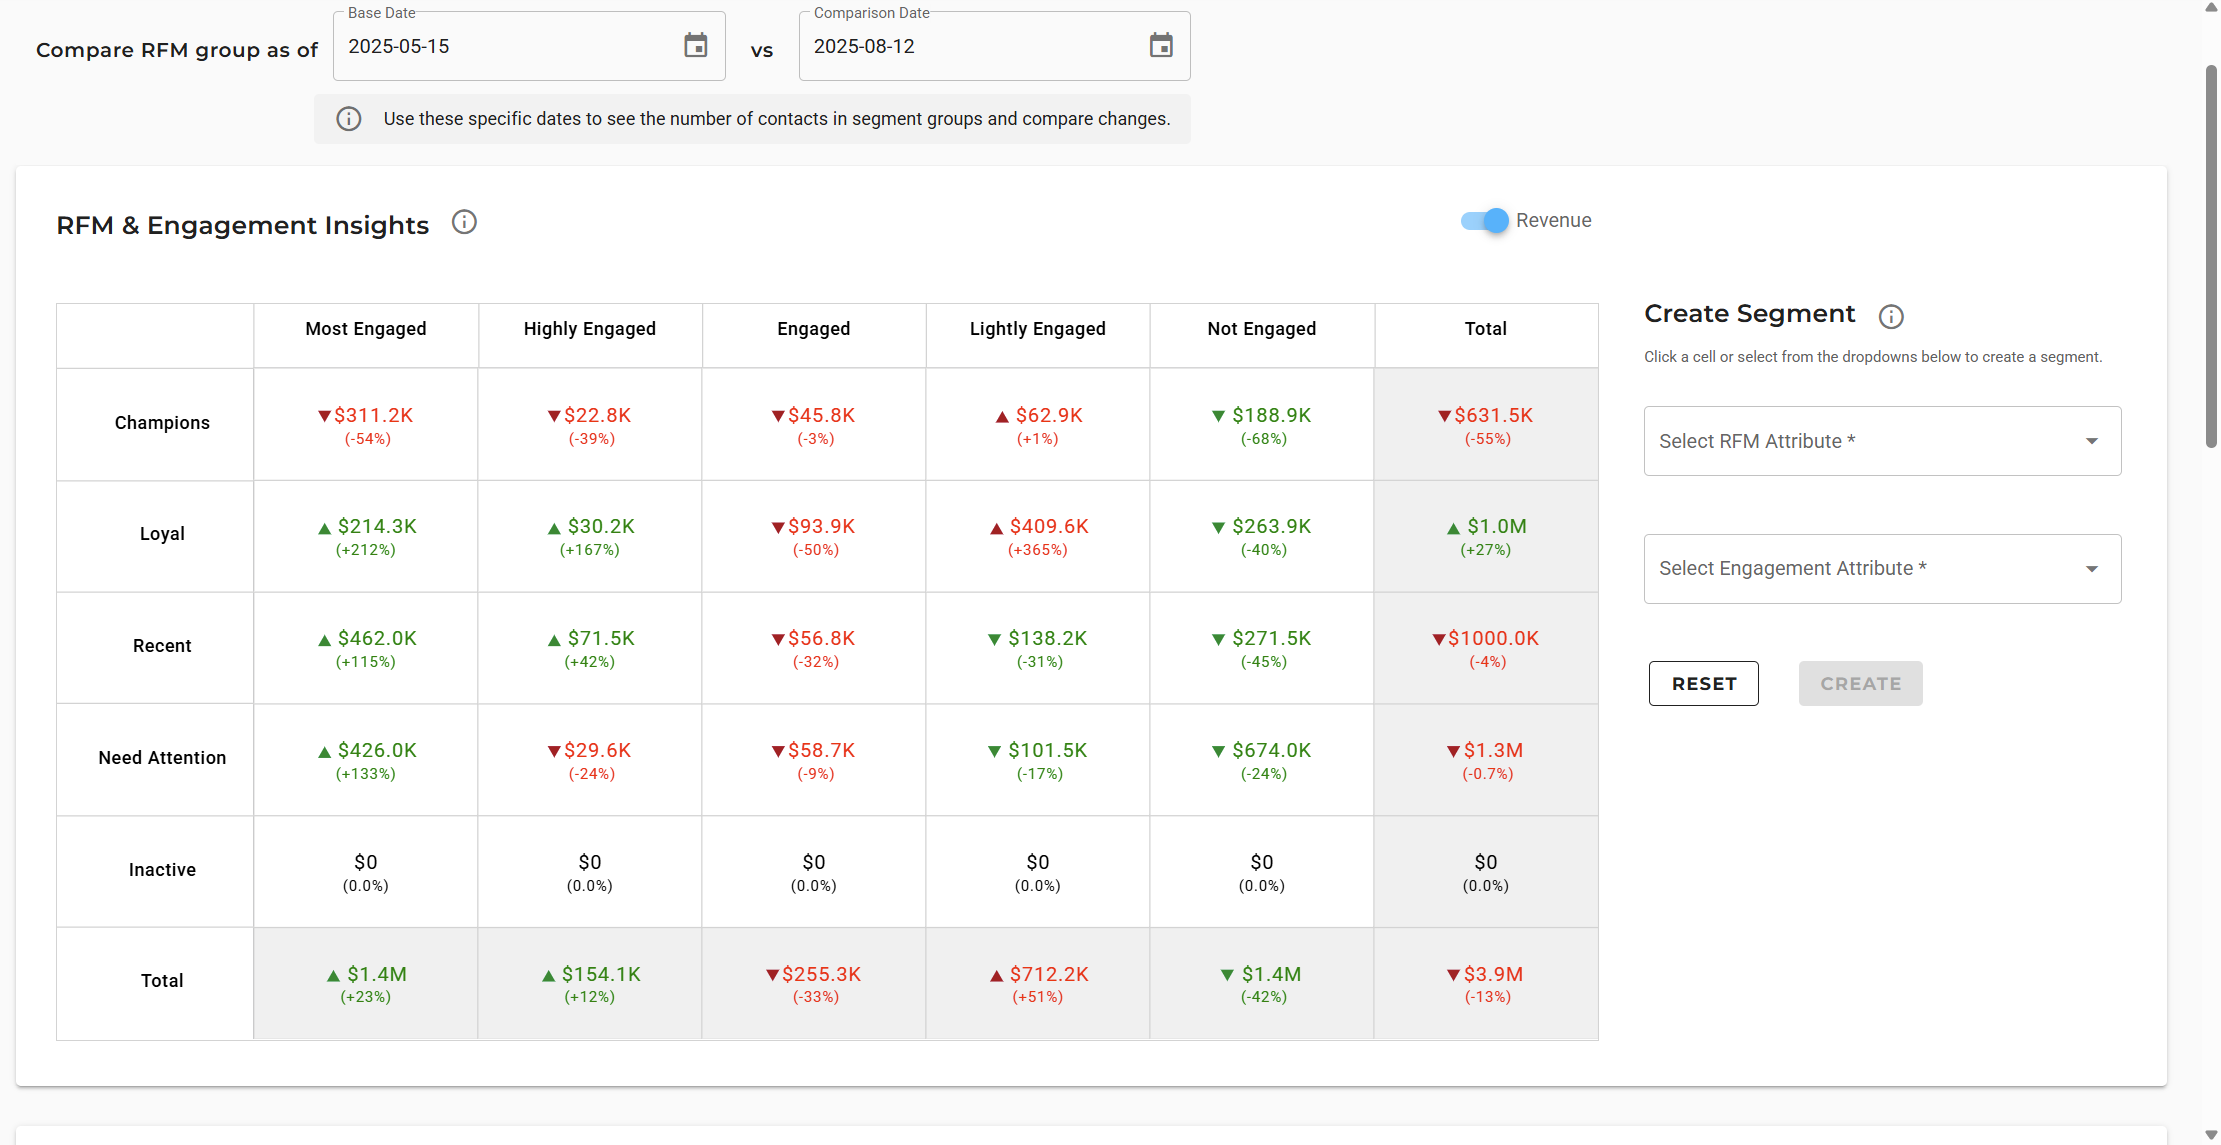This screenshot has height=1145, width=2221.
Task: Click the vertical page scrollbar thumb
Action: 2211,255
